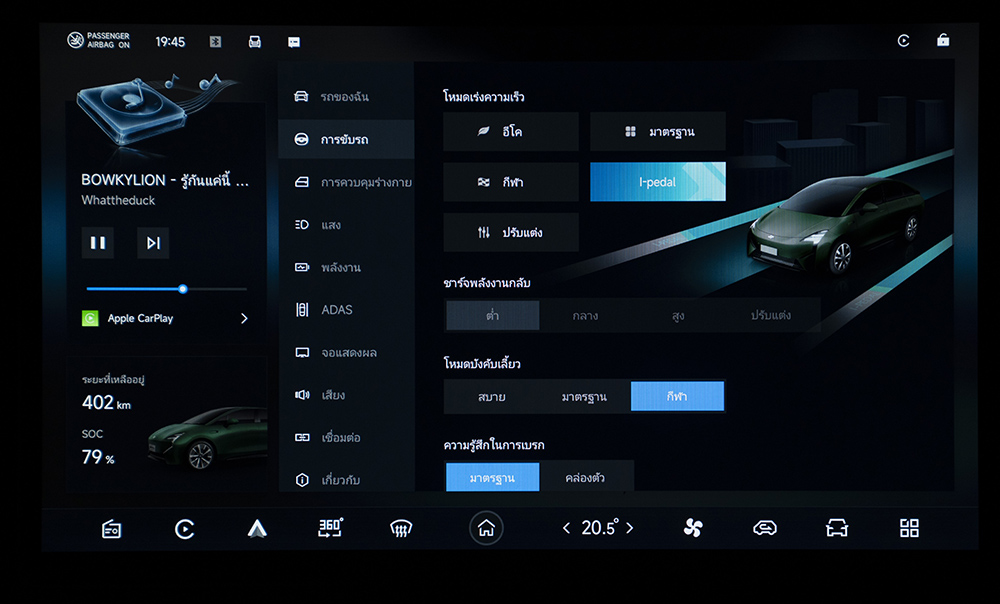Set regenerative charging to สูง

tap(678, 315)
